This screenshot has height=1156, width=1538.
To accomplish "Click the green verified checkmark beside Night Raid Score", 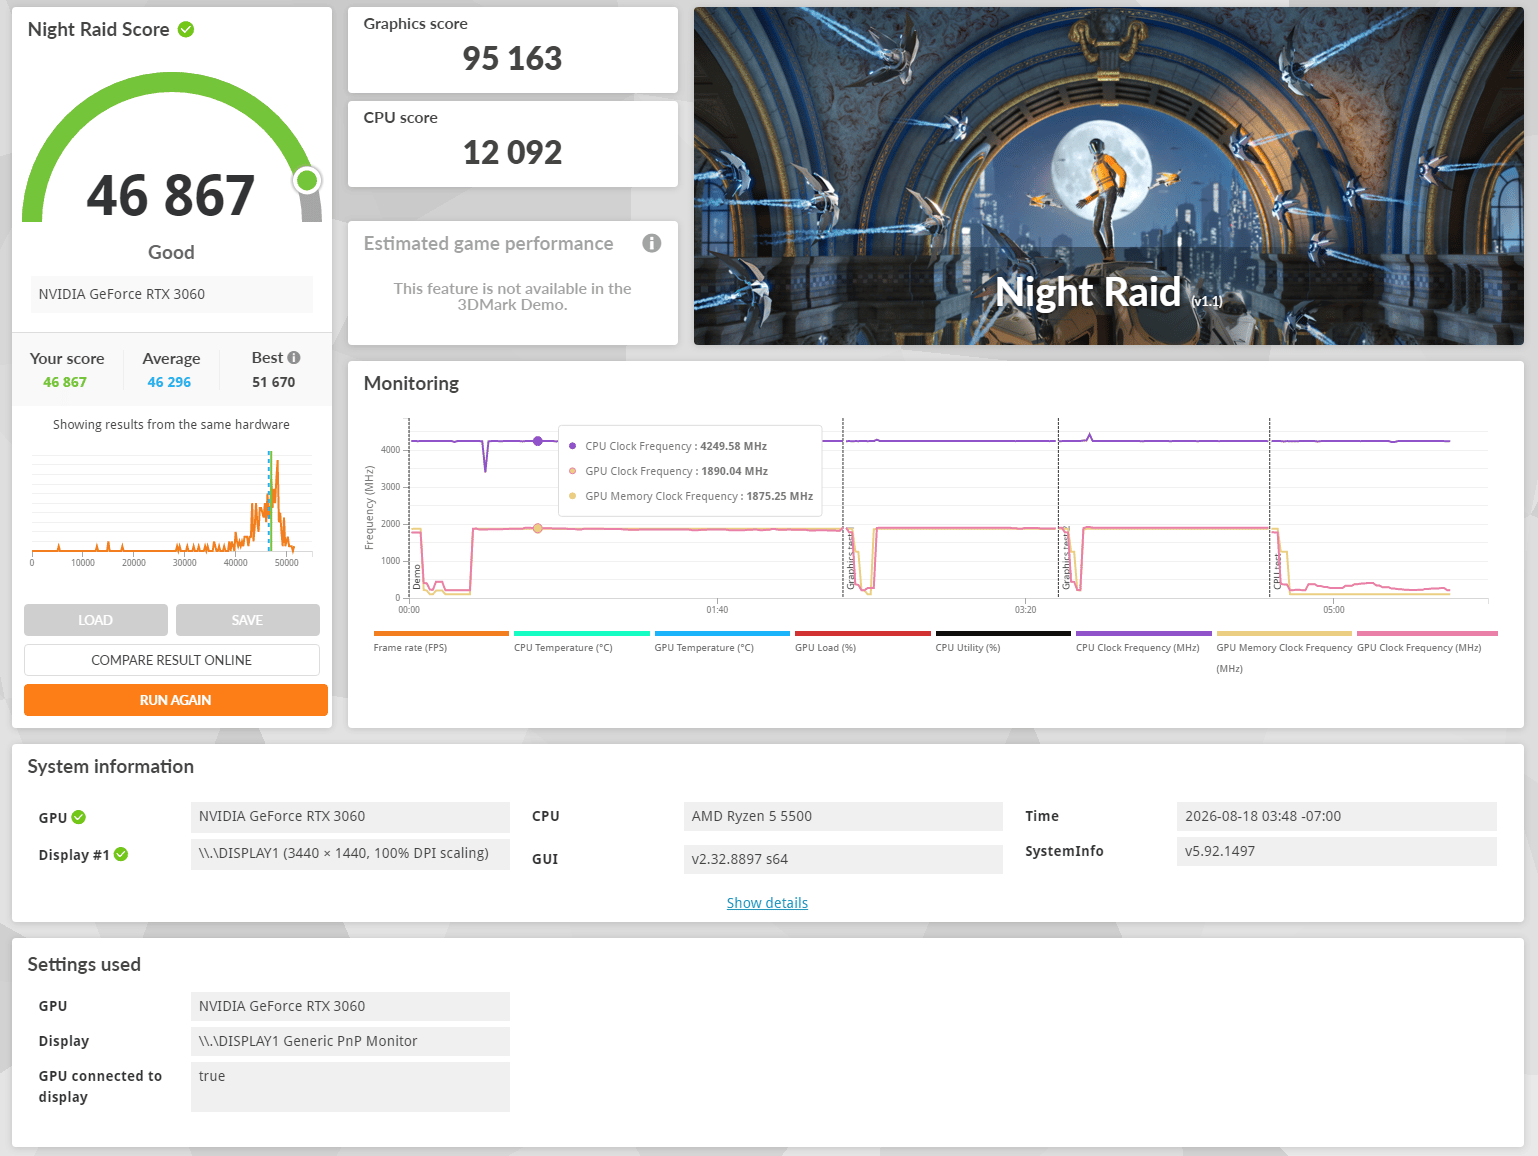I will (186, 30).
